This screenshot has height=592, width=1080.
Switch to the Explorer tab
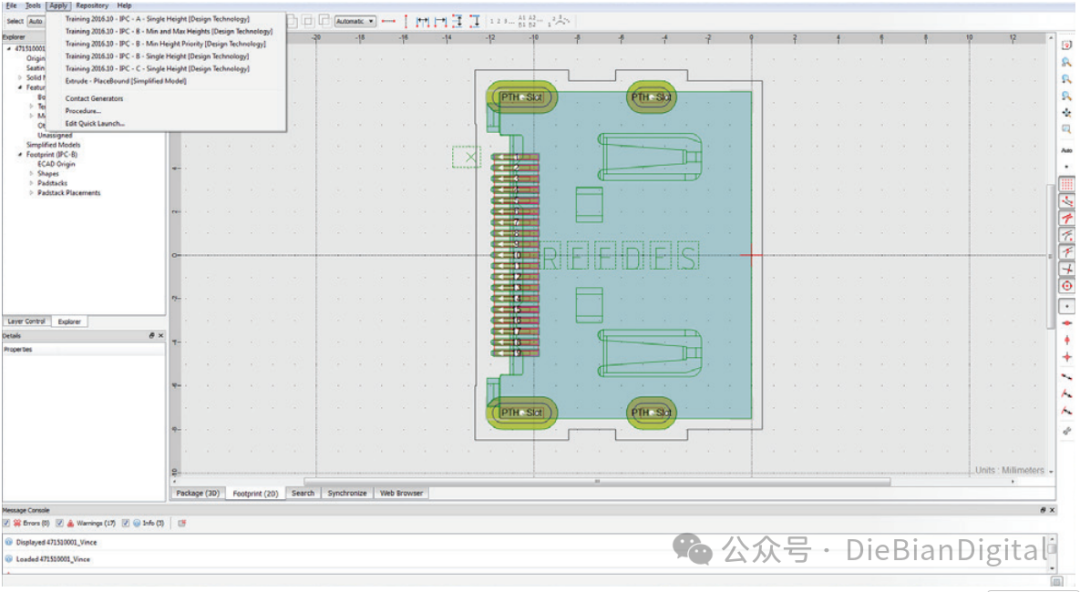69,322
